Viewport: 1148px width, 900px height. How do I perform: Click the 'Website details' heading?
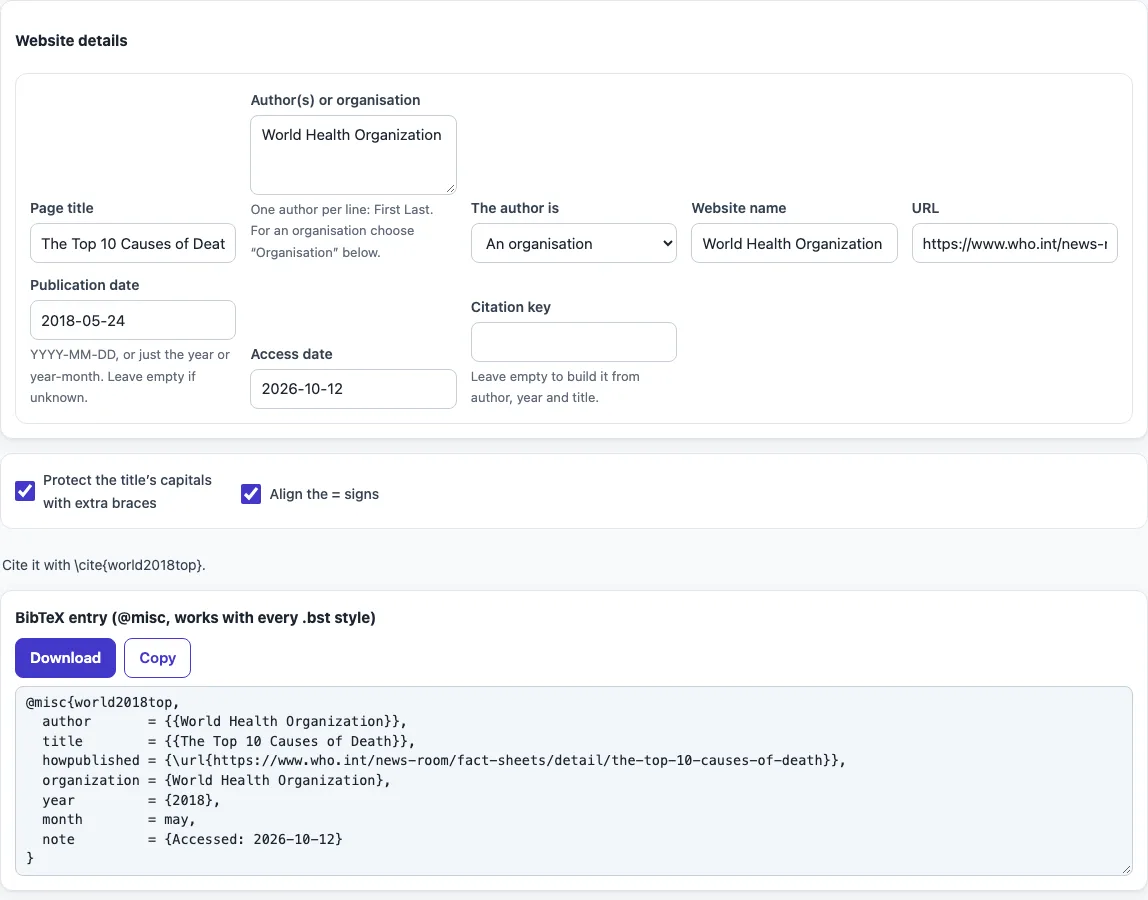[71, 41]
